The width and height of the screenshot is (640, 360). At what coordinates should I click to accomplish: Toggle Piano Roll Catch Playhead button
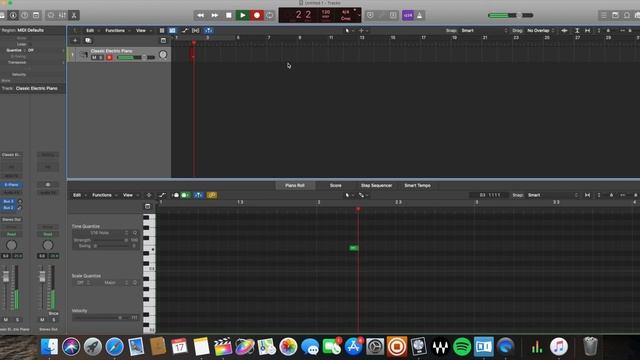point(198,195)
